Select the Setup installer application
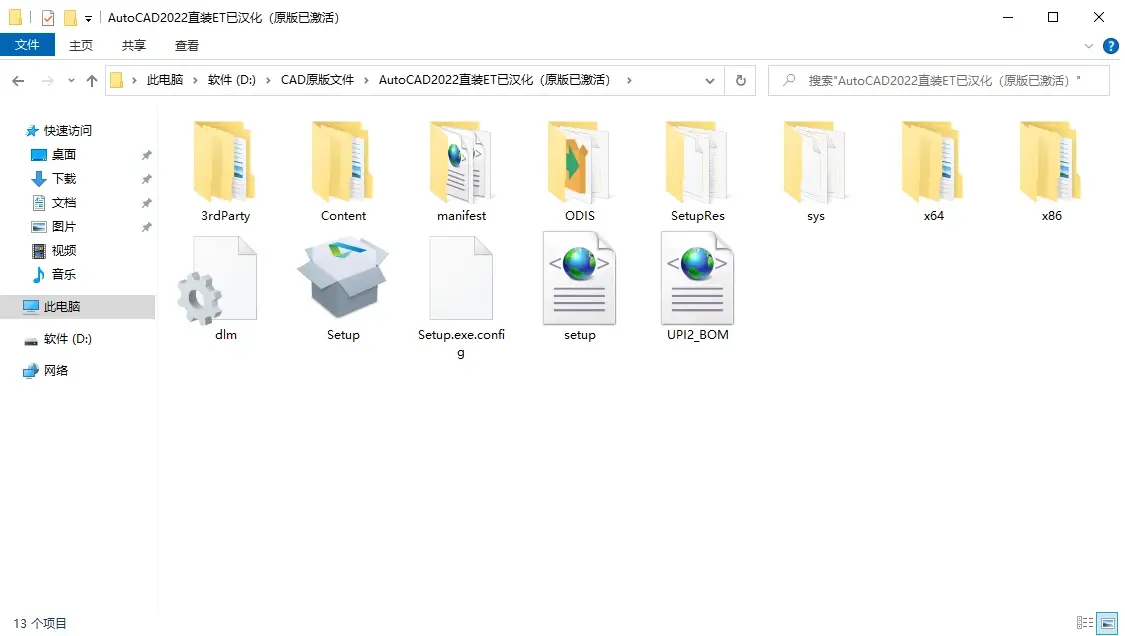 (343, 289)
